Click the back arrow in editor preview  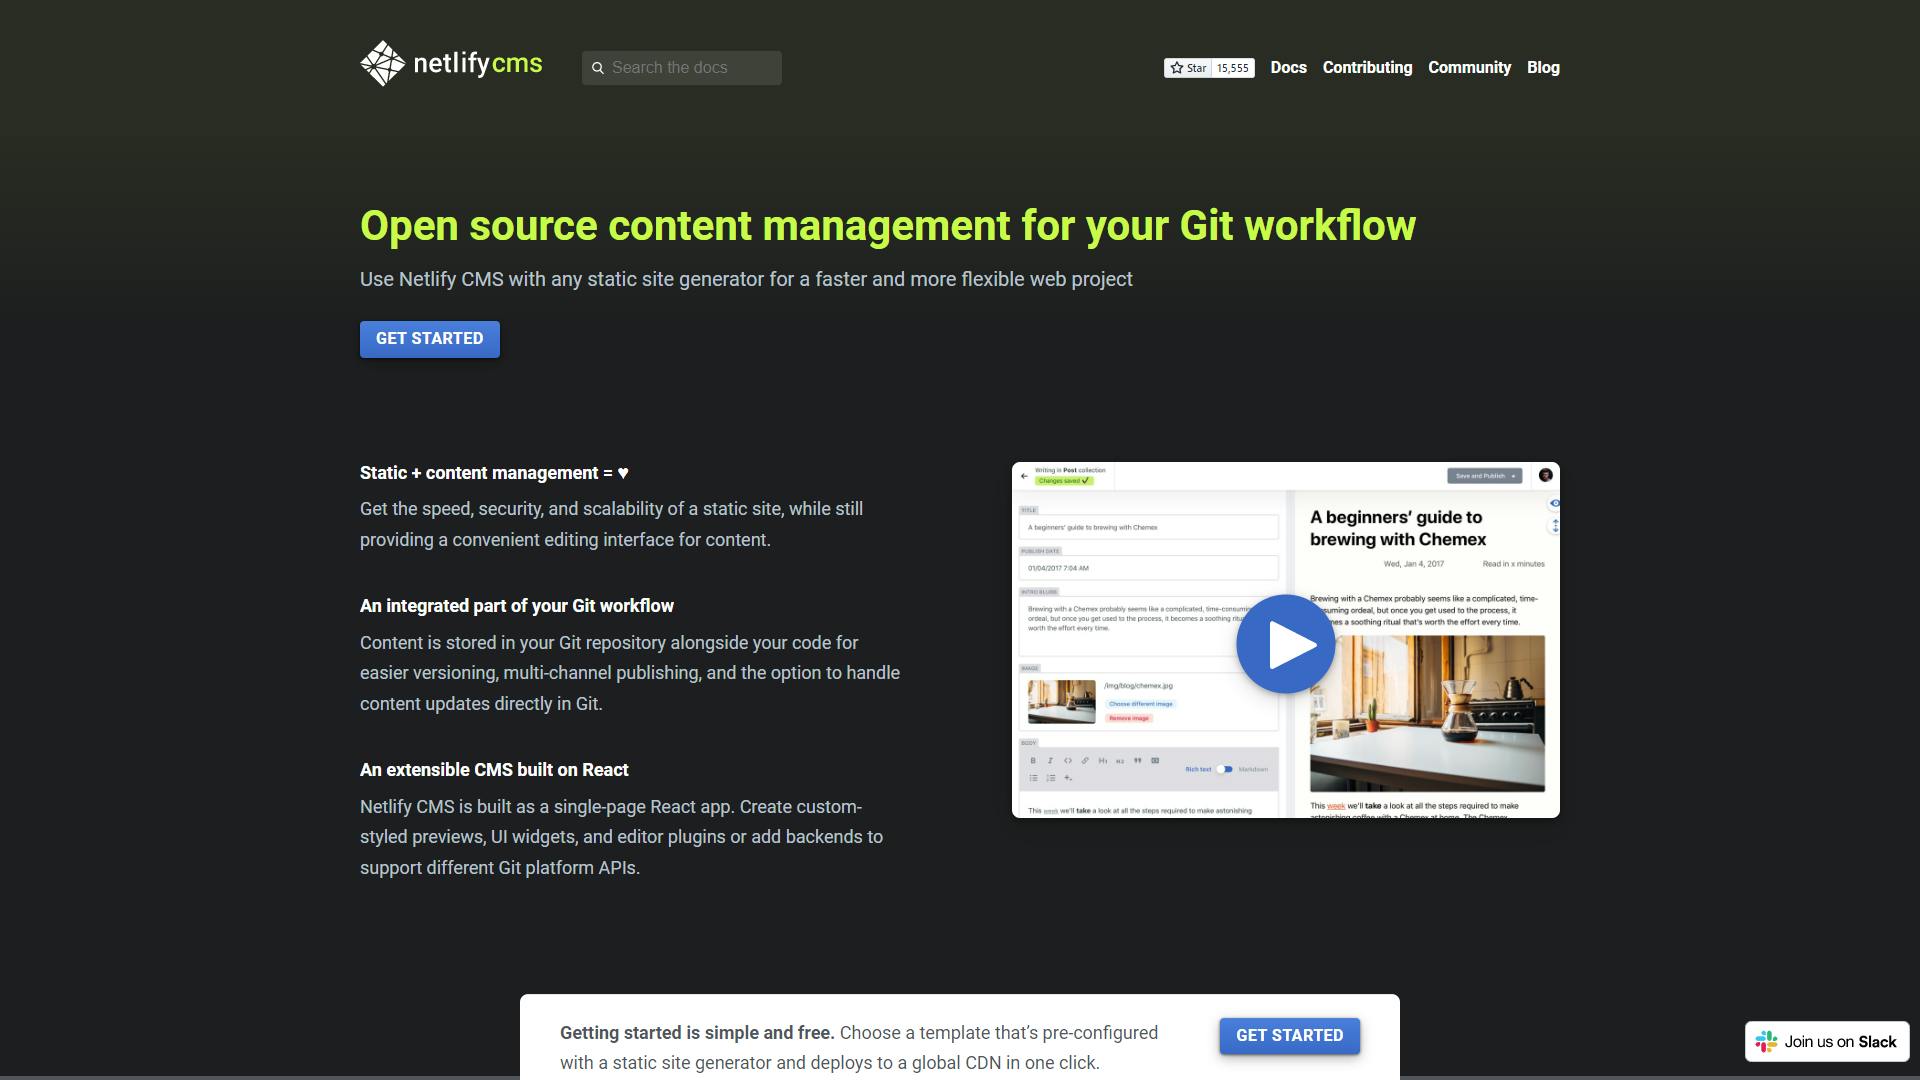pyautogui.click(x=1024, y=476)
